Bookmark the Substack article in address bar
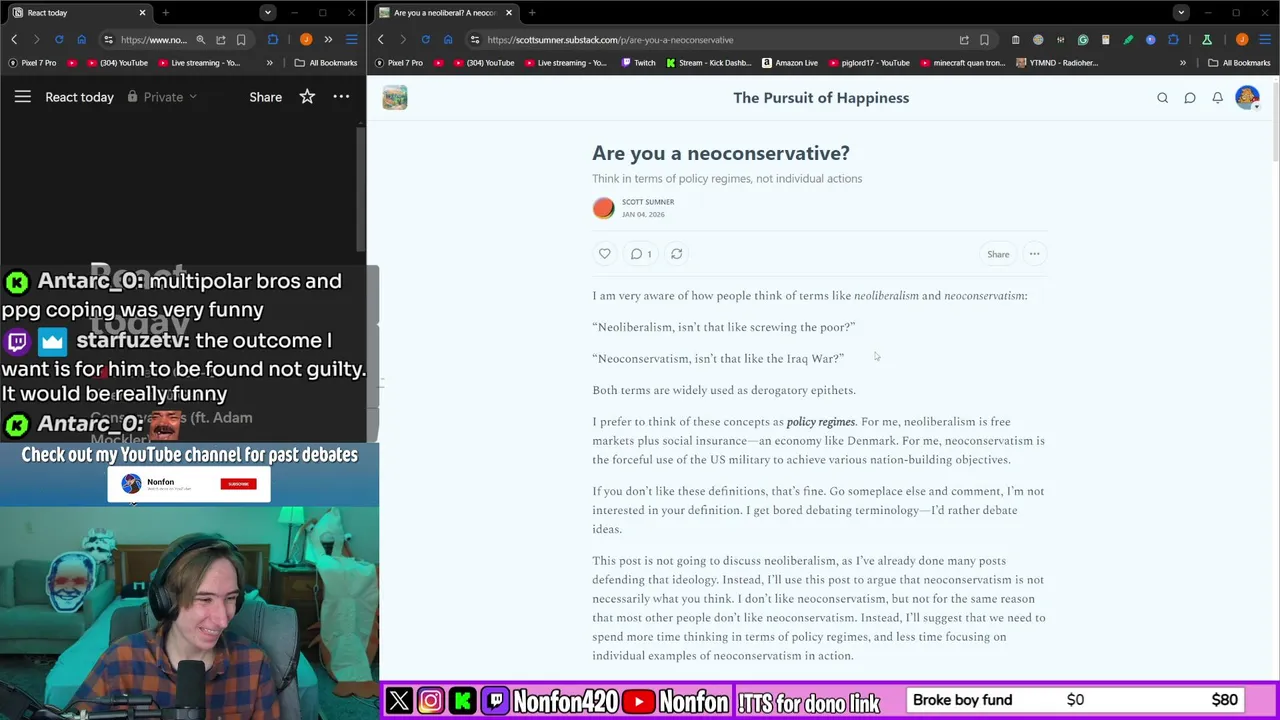The height and width of the screenshot is (720, 1280). tap(984, 40)
